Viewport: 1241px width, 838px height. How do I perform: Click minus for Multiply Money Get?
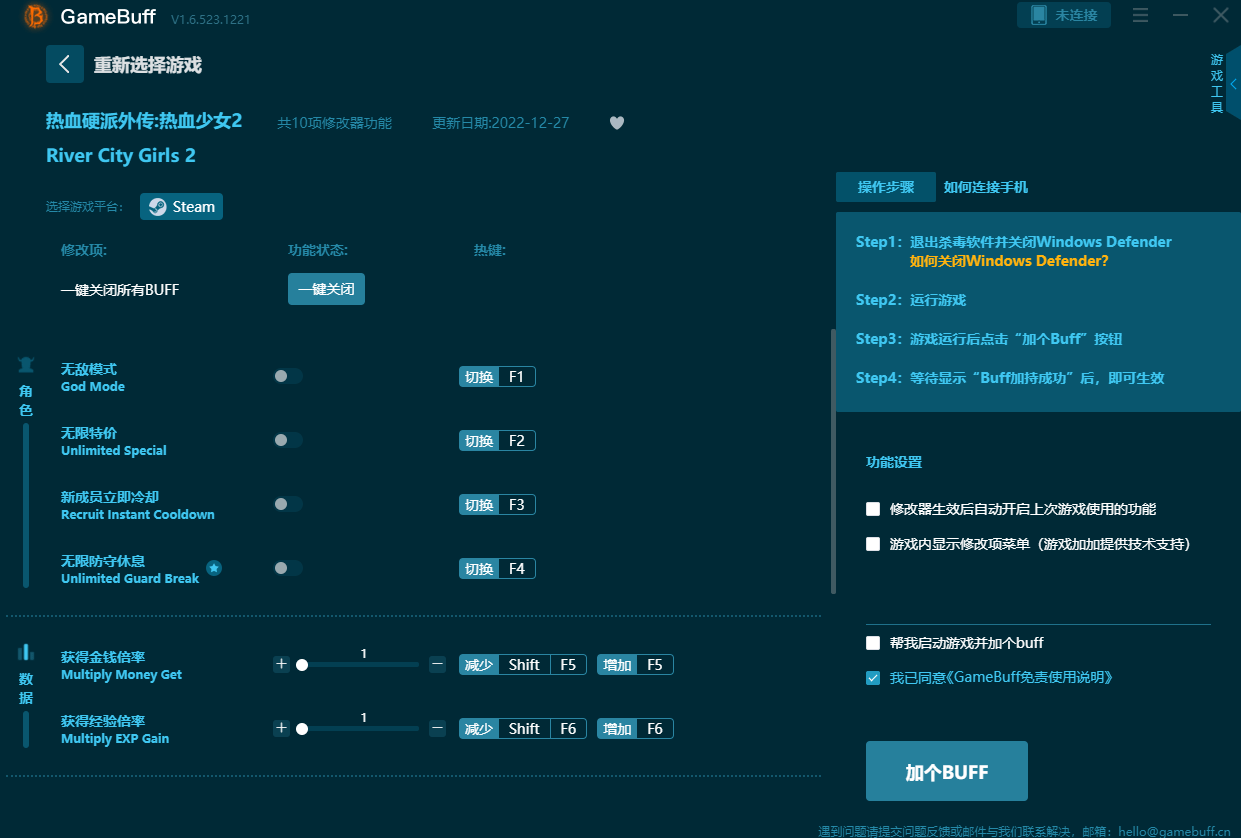[x=437, y=664]
